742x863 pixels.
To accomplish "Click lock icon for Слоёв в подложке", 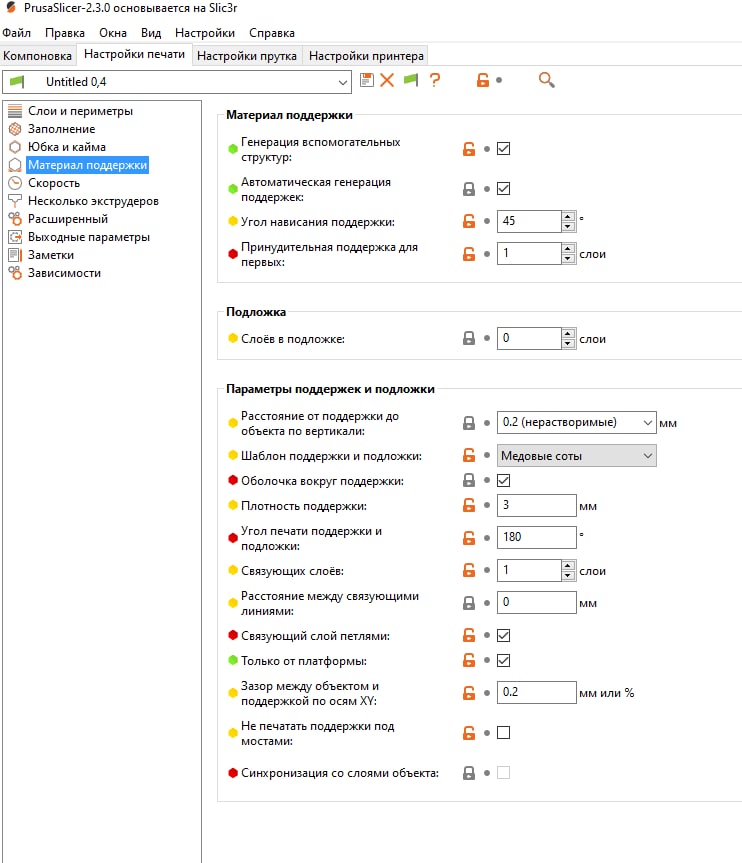I will [468, 338].
